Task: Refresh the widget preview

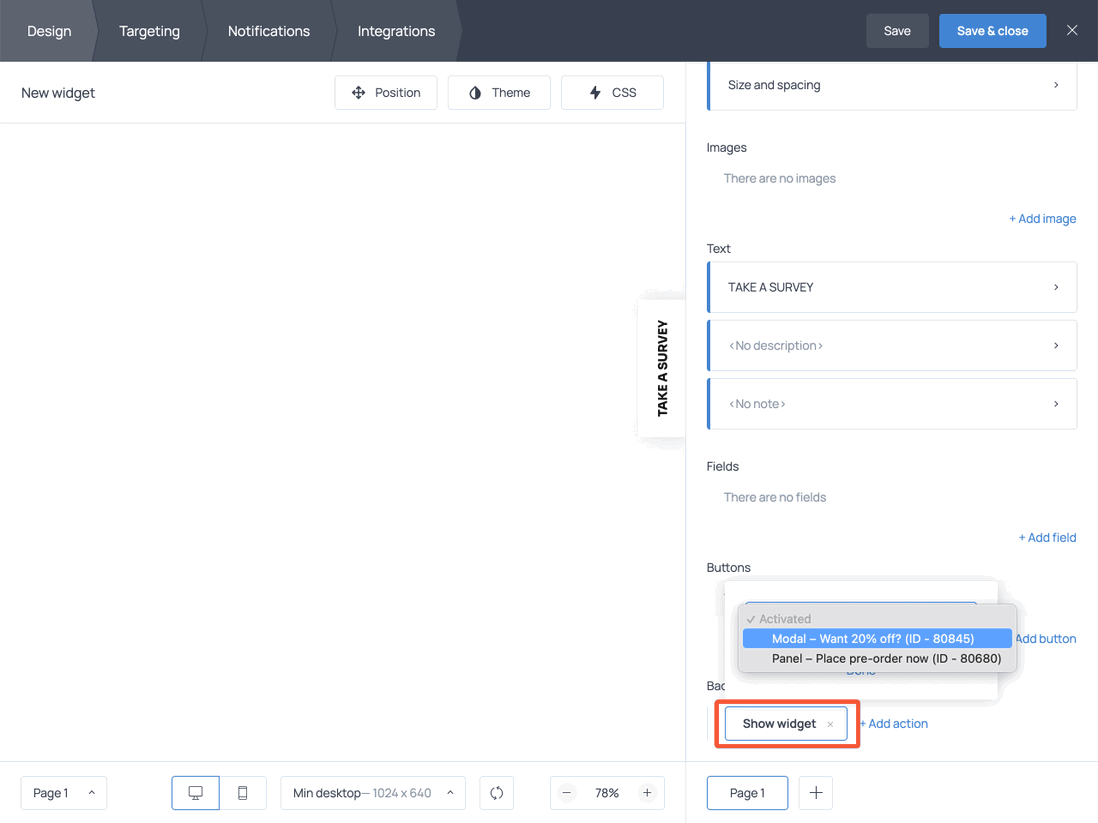Action: tap(496, 792)
